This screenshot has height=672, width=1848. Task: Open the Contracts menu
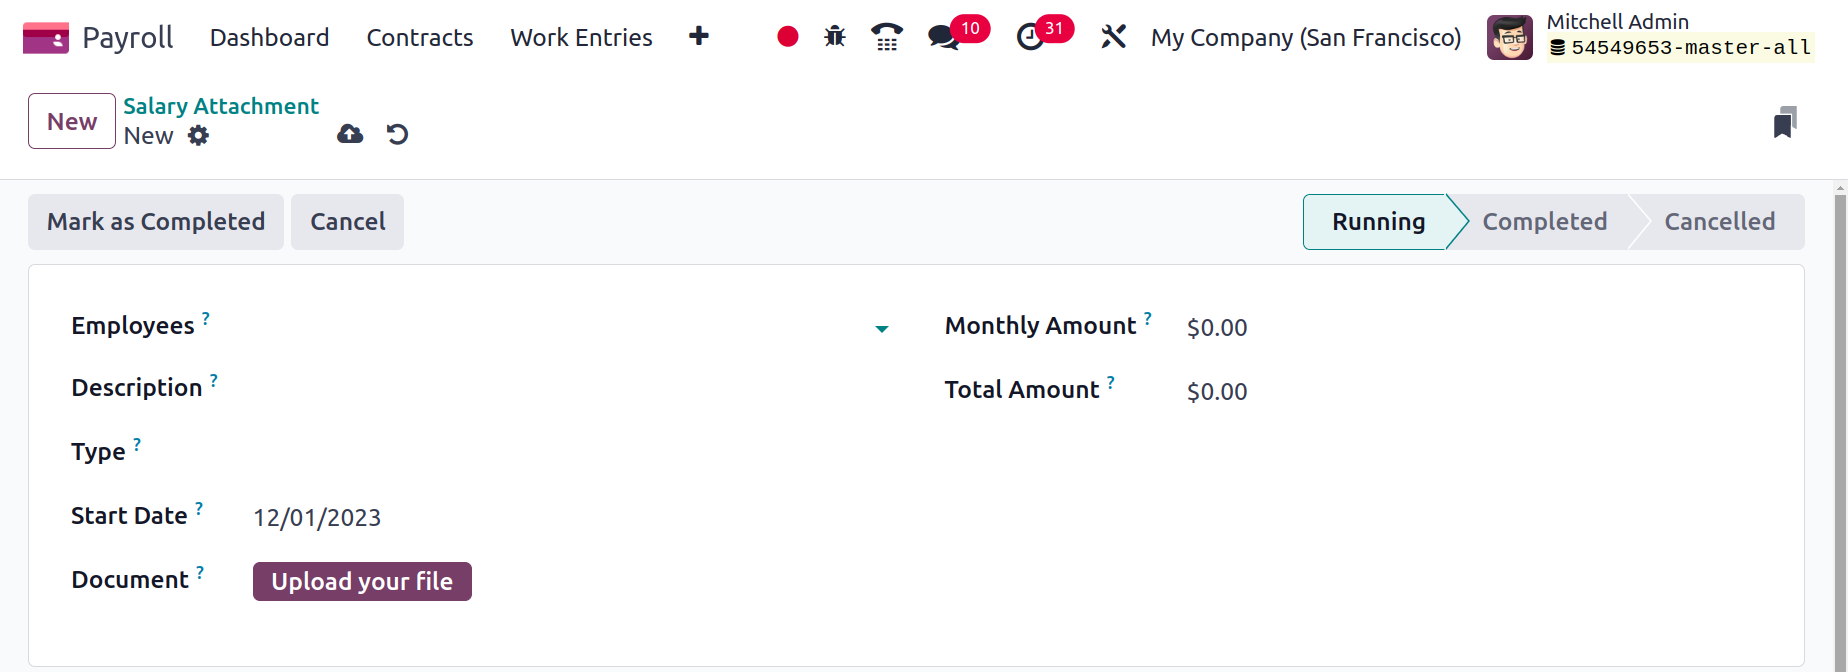pos(420,38)
